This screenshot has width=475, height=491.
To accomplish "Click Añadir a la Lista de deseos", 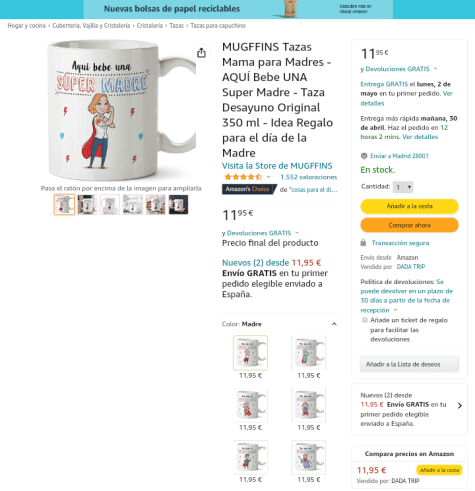I will coord(409,364).
